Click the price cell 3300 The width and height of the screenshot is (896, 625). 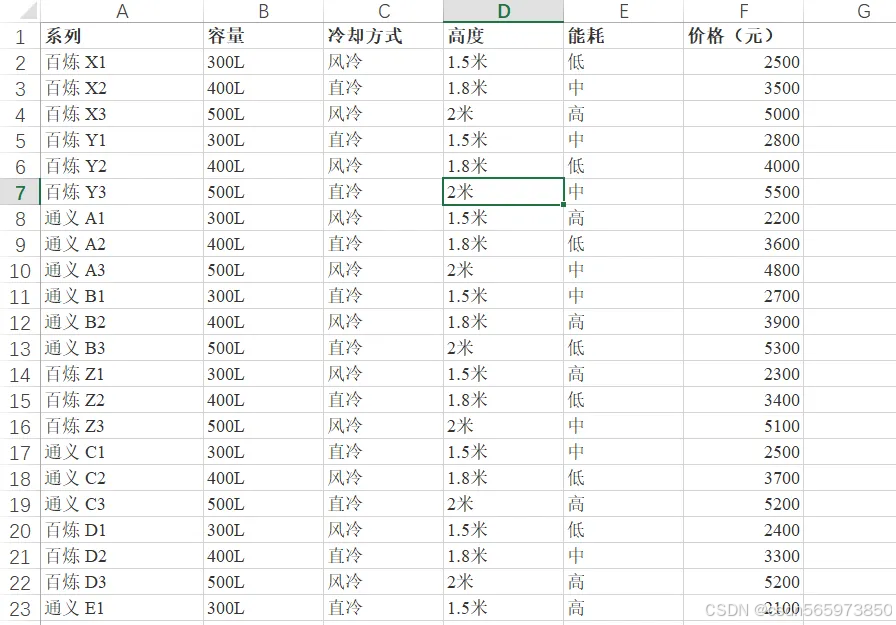(743, 556)
